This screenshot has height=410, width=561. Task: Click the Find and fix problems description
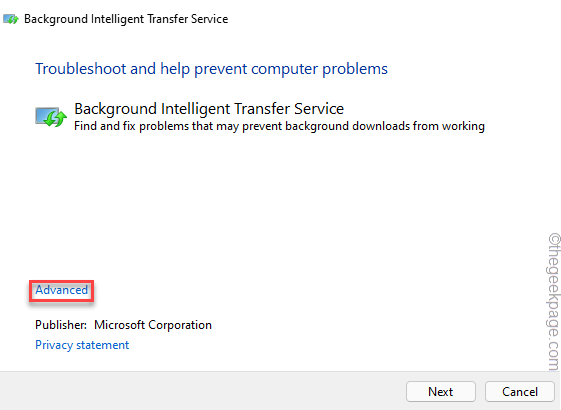point(279,126)
